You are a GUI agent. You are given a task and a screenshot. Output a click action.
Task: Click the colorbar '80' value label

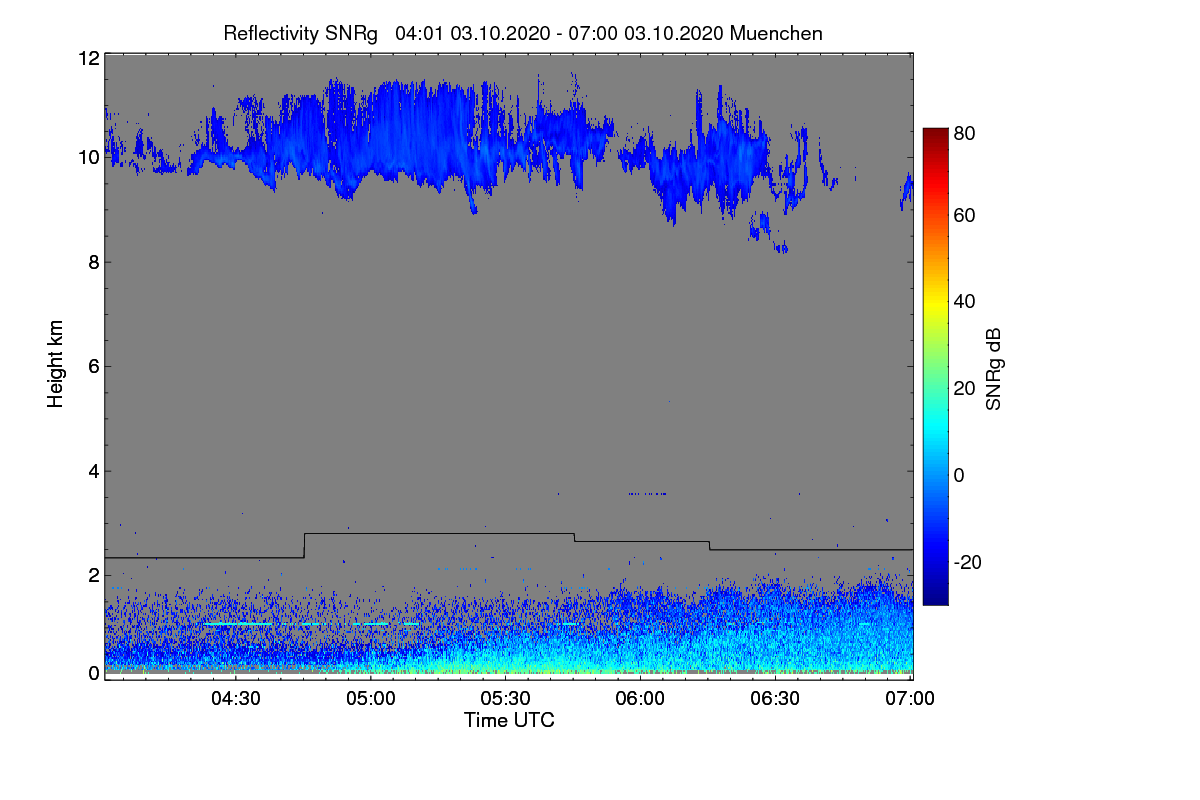[x=965, y=133]
